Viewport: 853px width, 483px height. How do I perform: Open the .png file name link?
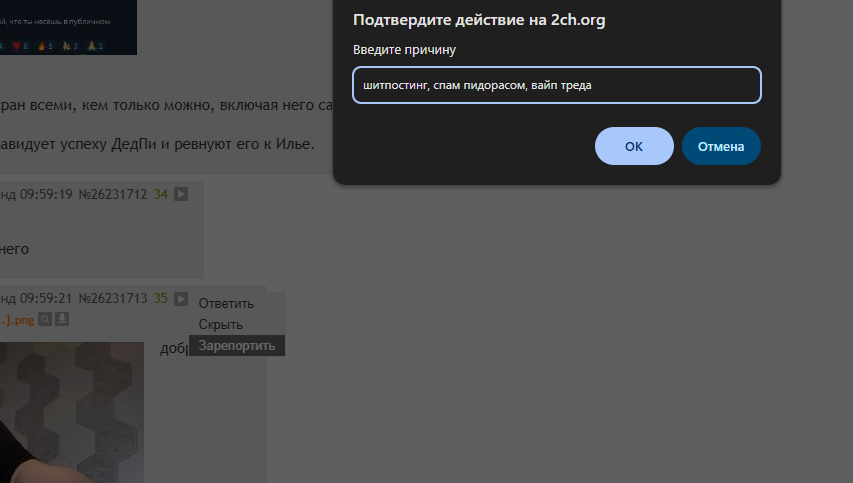point(17,320)
